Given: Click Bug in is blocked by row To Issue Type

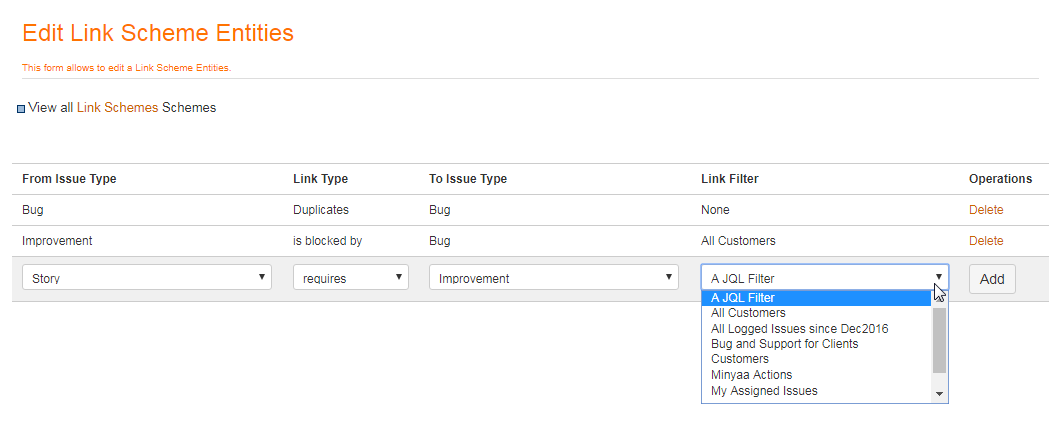Looking at the screenshot, I should pyautogui.click(x=440, y=241).
